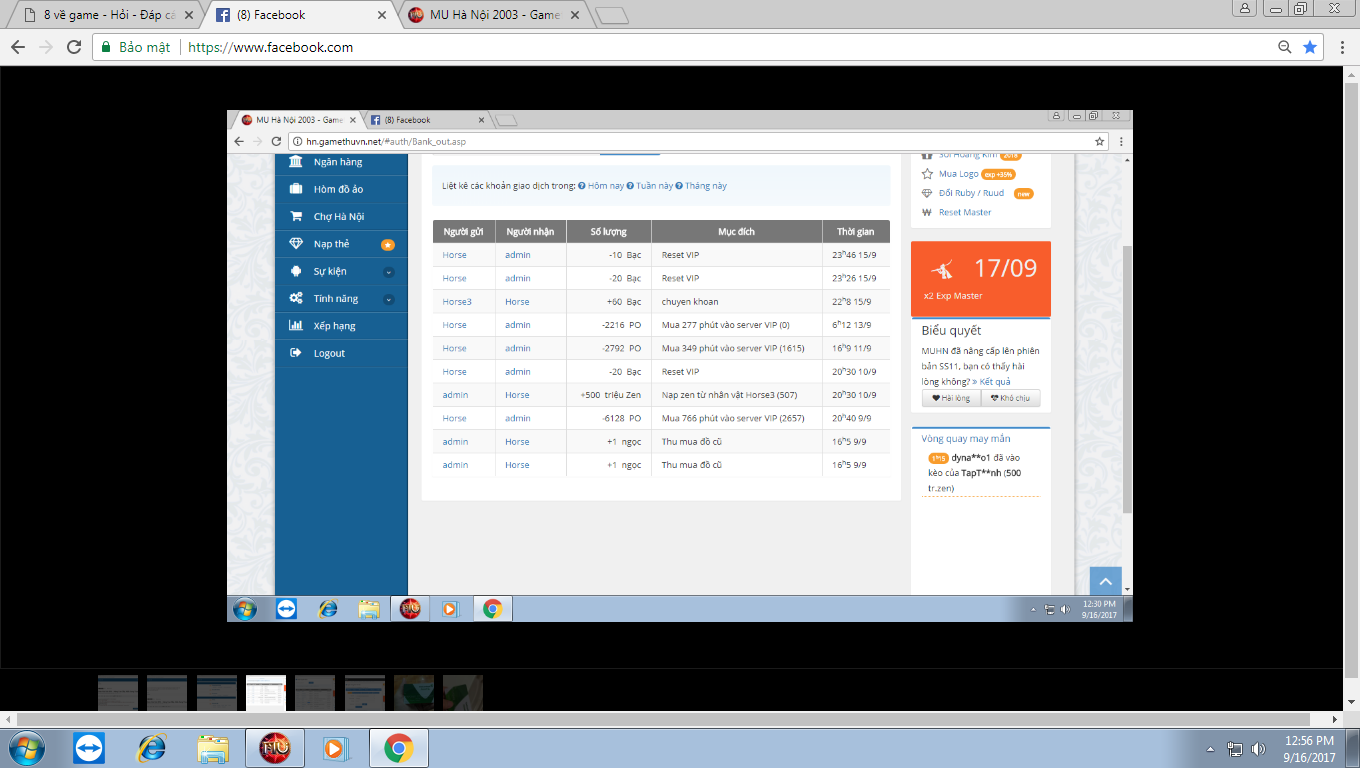Screen dimensions: 1360x768
Task: Click the zoom magnifier icon in address bar
Action: click(x=1285, y=47)
